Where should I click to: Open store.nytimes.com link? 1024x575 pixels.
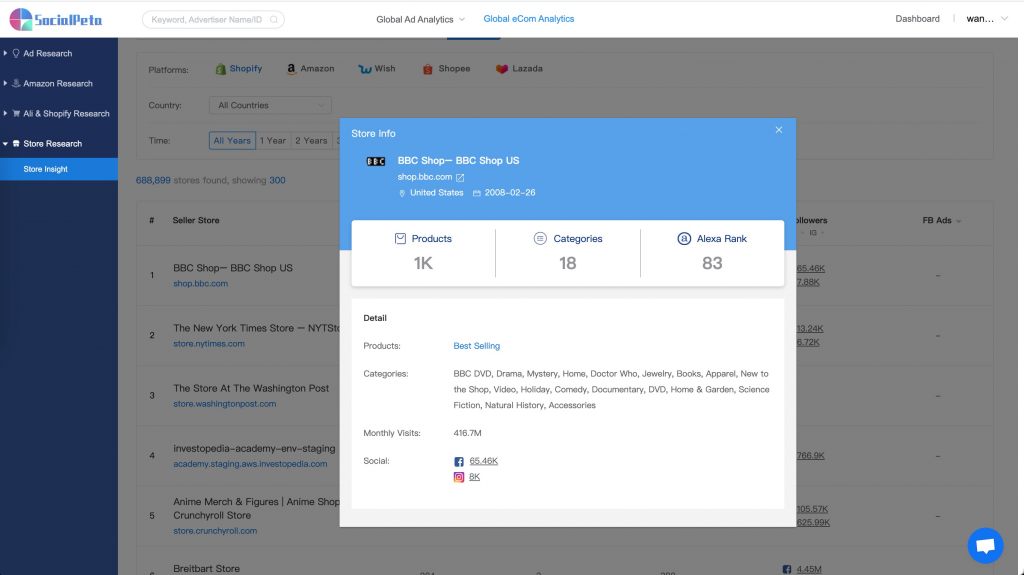[209, 344]
